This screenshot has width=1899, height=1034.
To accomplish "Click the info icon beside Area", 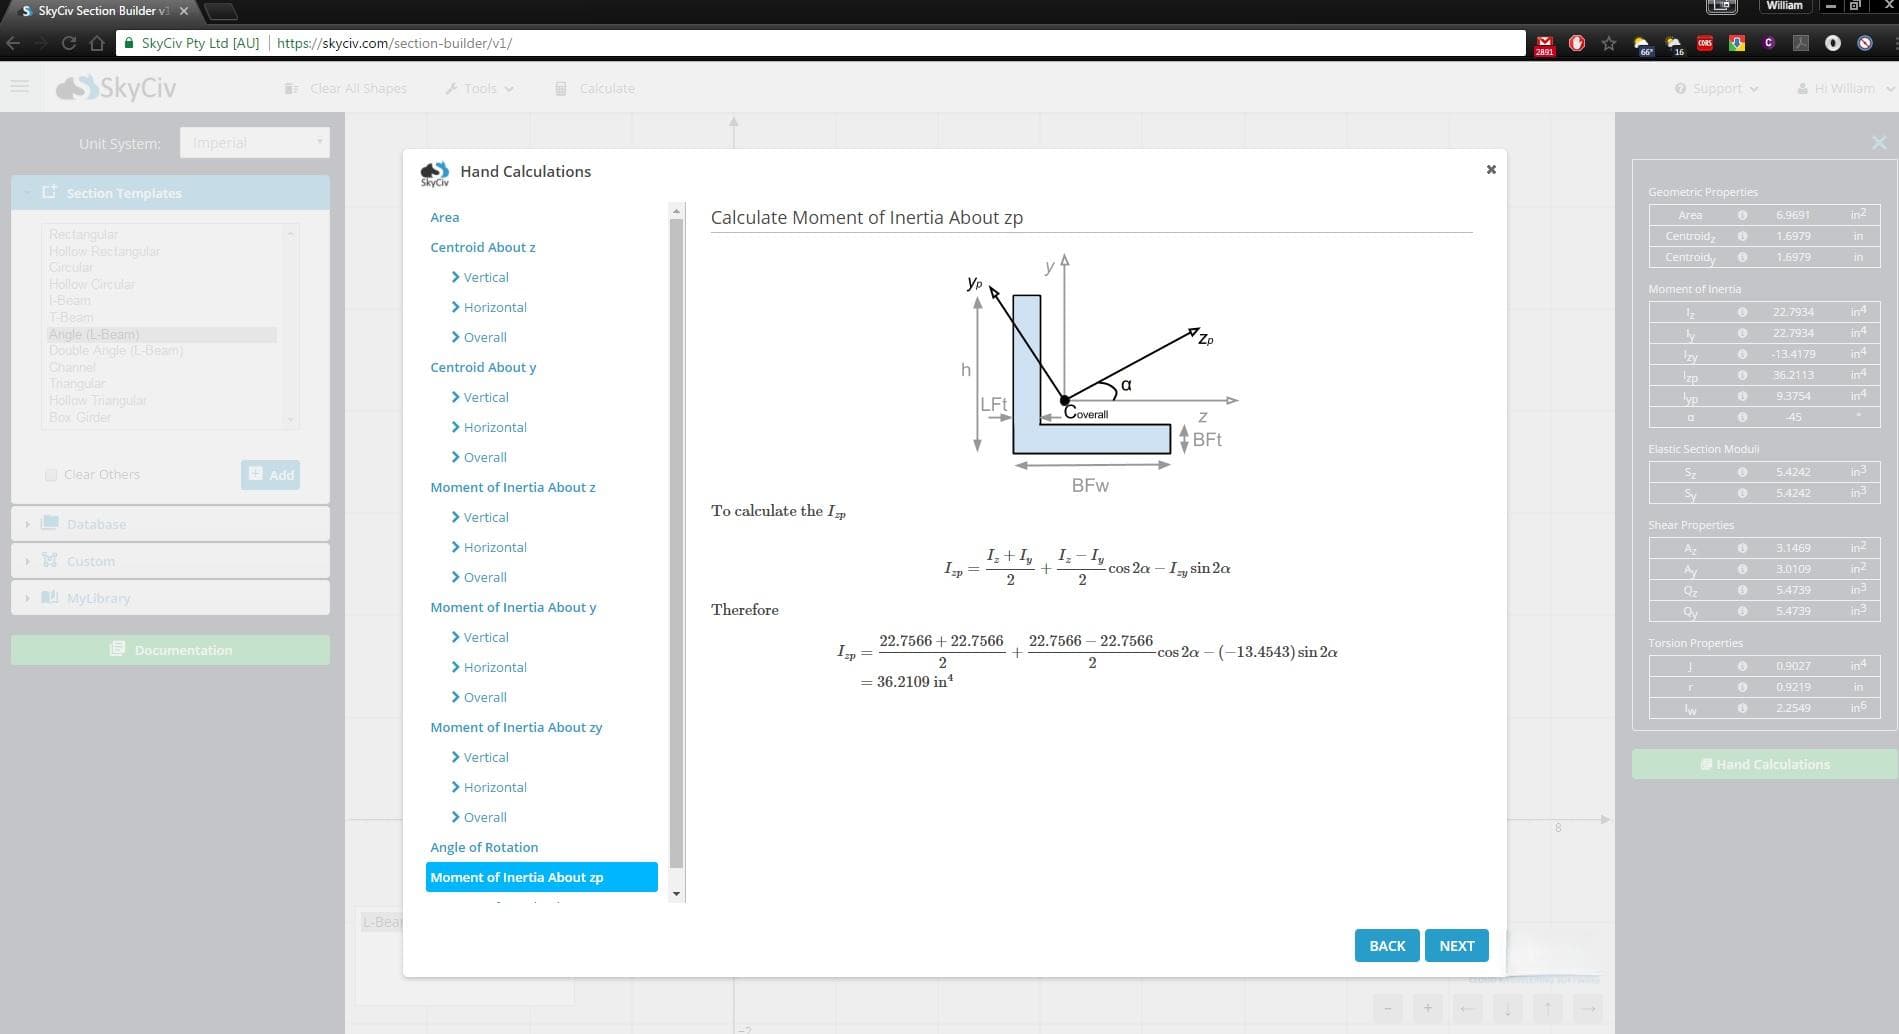I will [x=1742, y=215].
